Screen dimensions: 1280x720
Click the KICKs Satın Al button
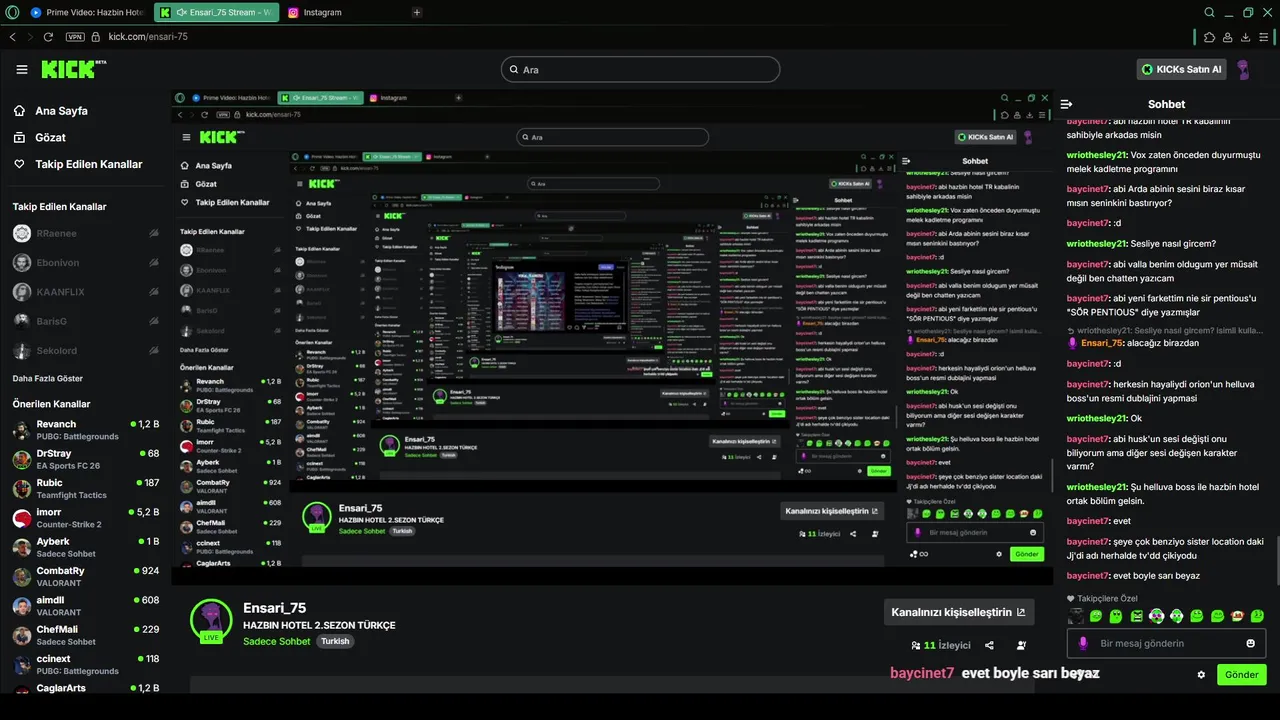click(1181, 69)
